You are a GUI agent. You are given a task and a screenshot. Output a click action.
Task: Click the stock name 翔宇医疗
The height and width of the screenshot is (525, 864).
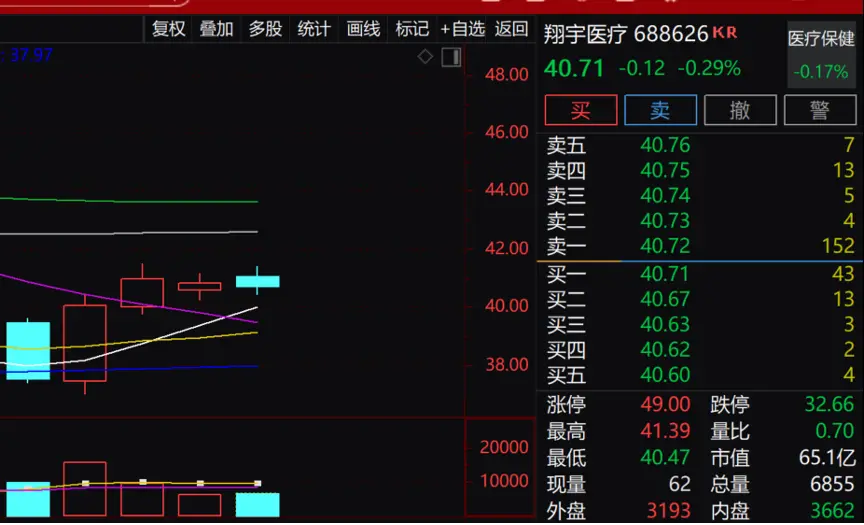(585, 35)
